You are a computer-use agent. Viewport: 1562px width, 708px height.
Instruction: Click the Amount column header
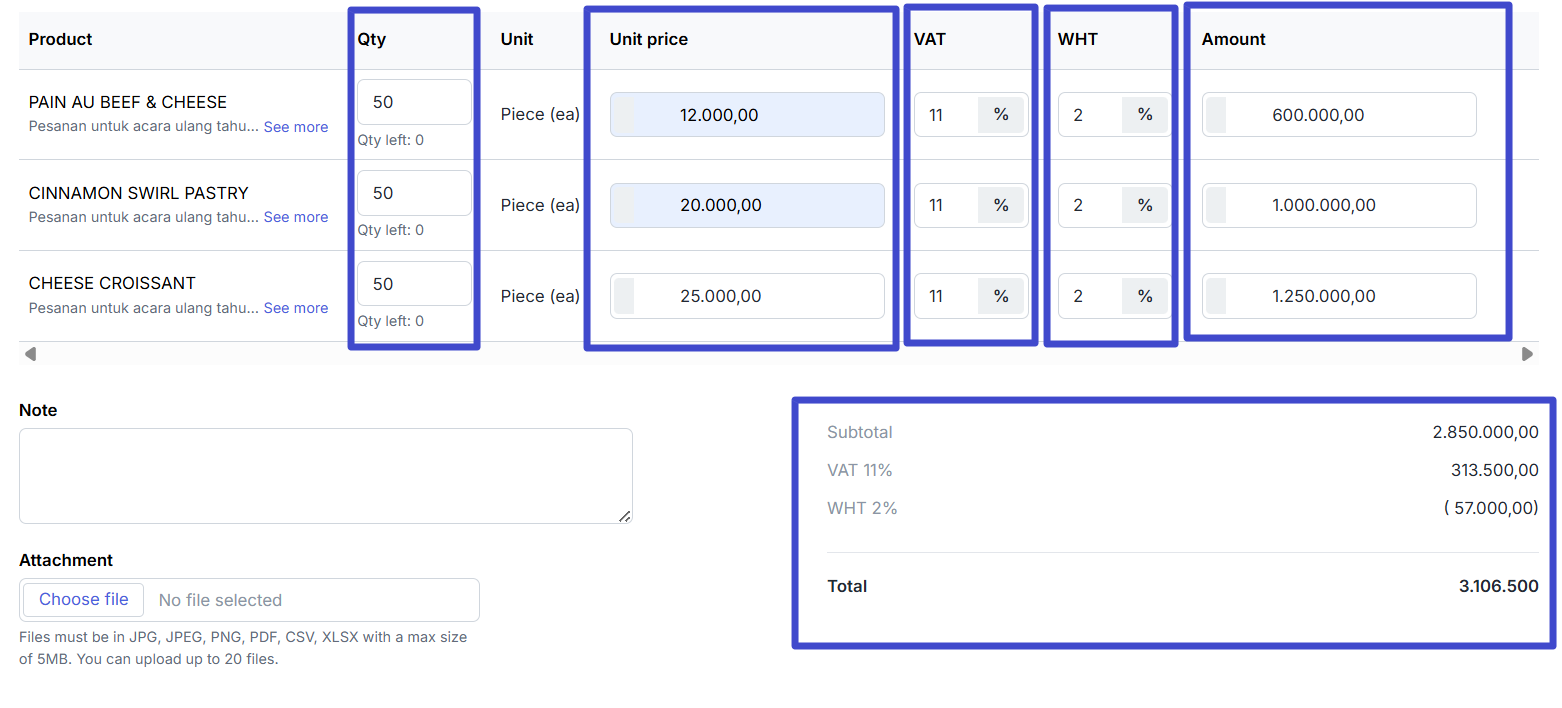point(1233,39)
